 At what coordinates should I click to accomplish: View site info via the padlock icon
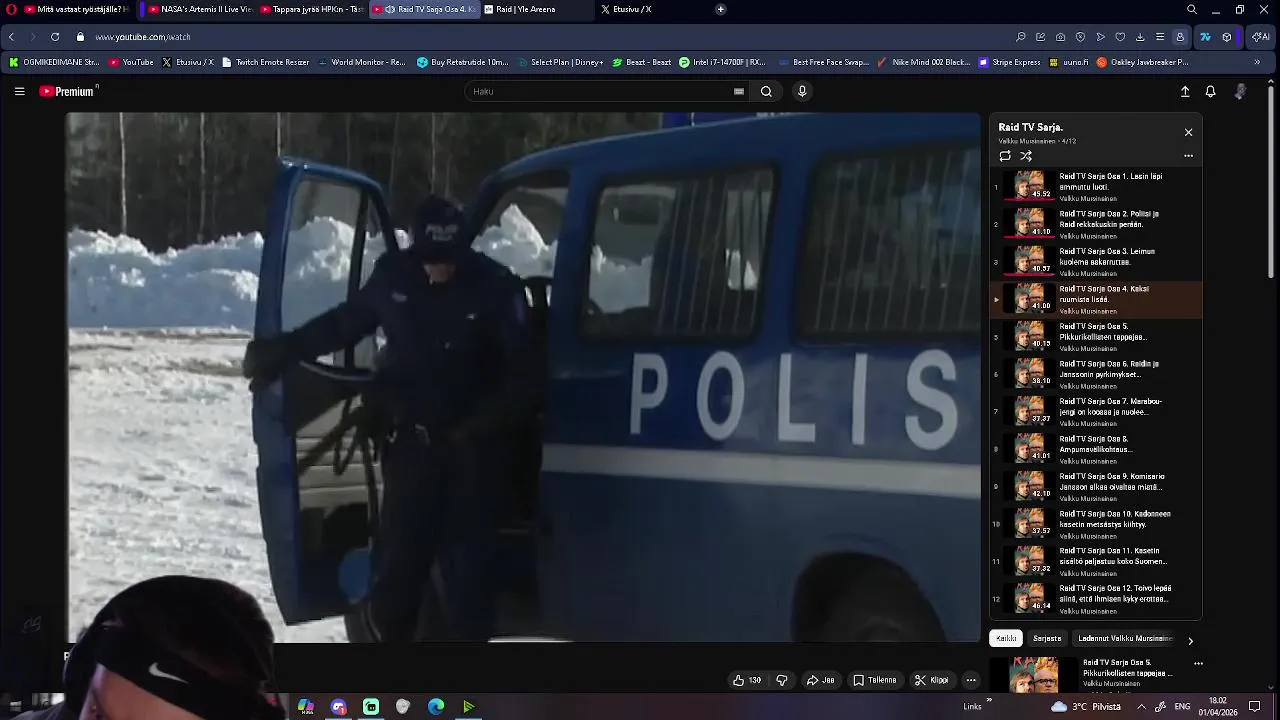click(81, 37)
